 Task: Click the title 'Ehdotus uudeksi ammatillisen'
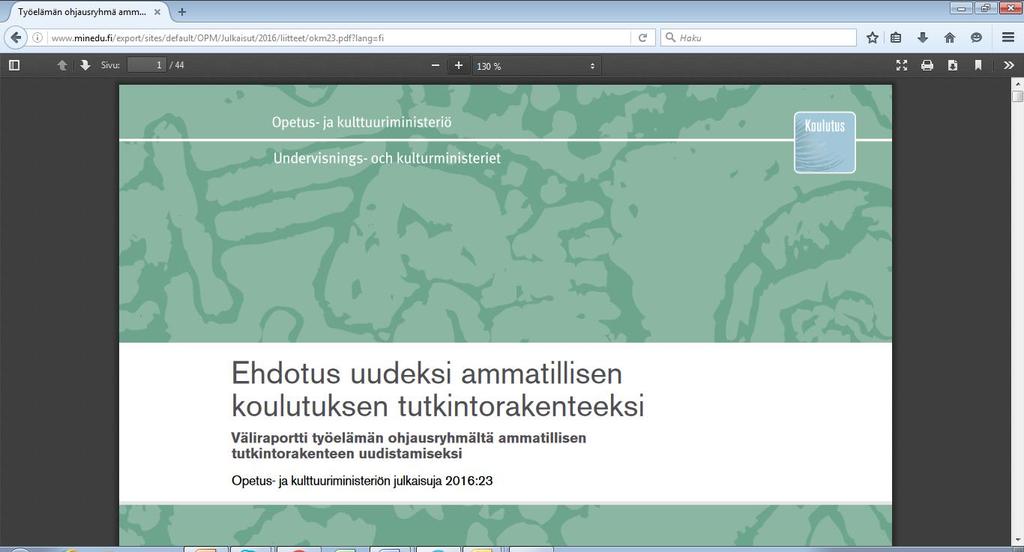(427, 374)
